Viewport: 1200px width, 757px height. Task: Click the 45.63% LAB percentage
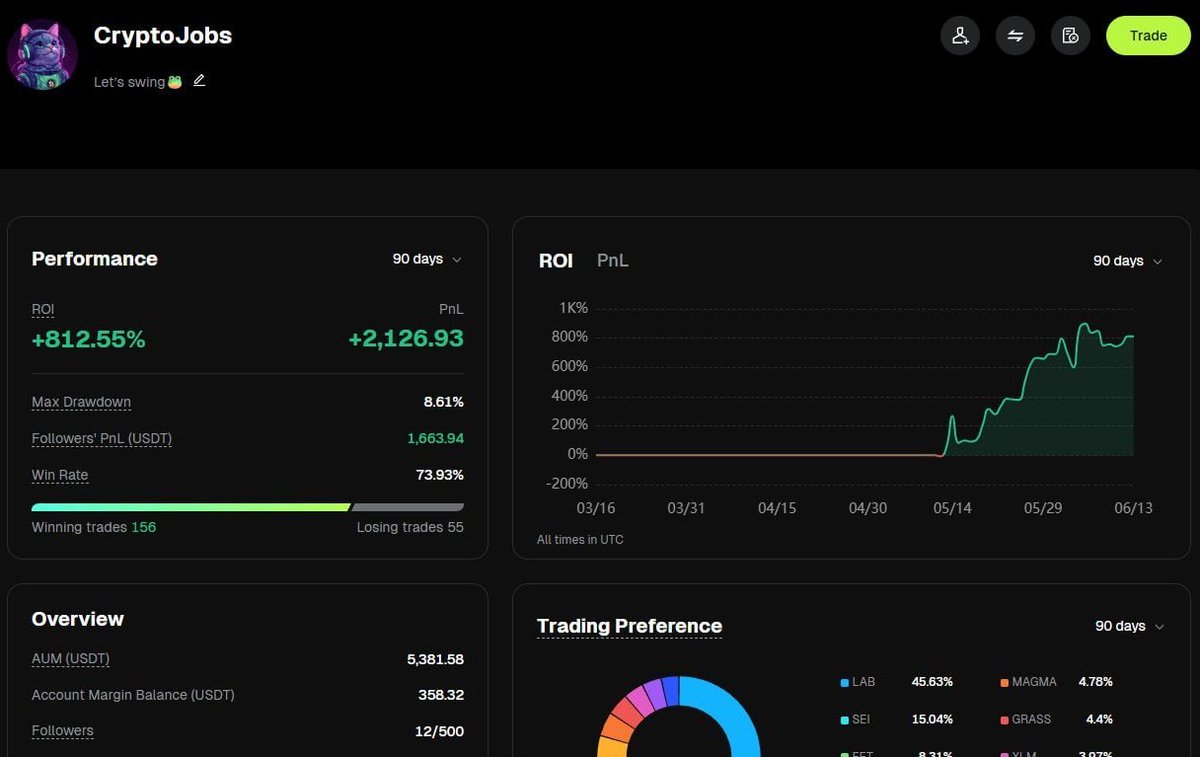tap(932, 682)
